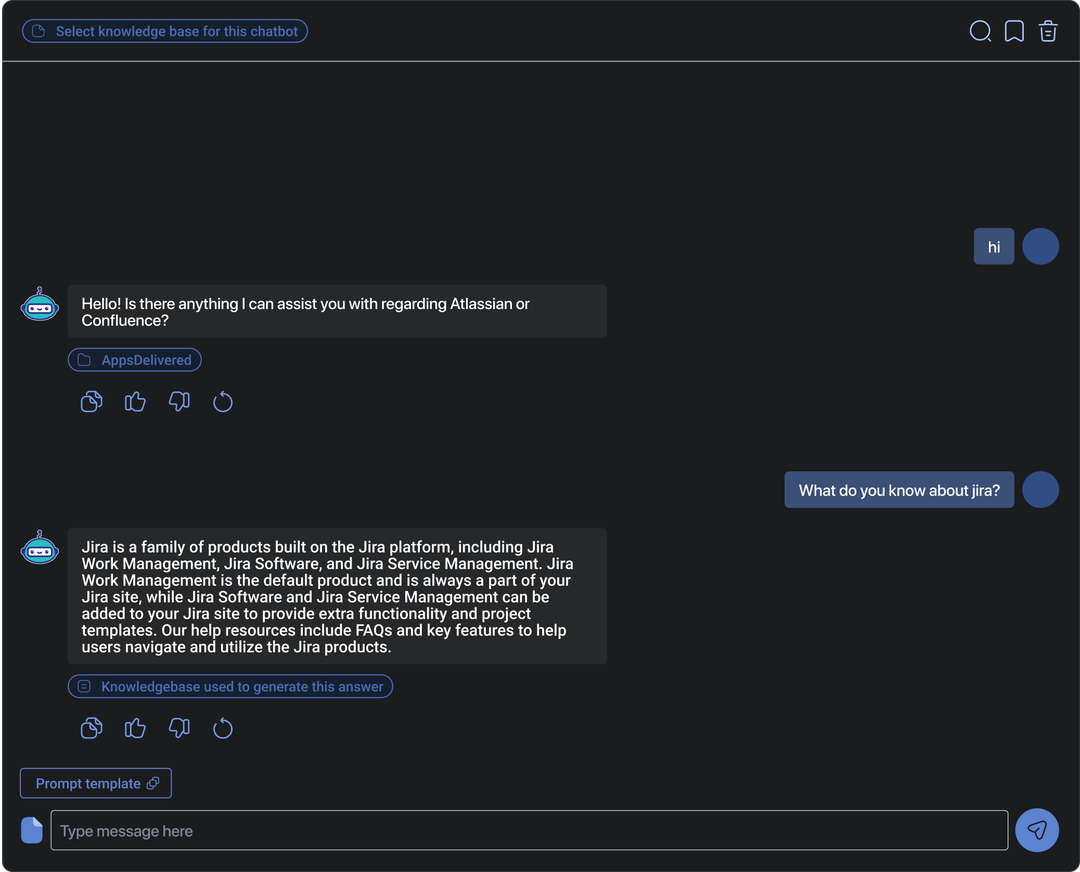Regenerate the Hello greeting reply
Viewport: 1080px width, 872px height.
222,402
